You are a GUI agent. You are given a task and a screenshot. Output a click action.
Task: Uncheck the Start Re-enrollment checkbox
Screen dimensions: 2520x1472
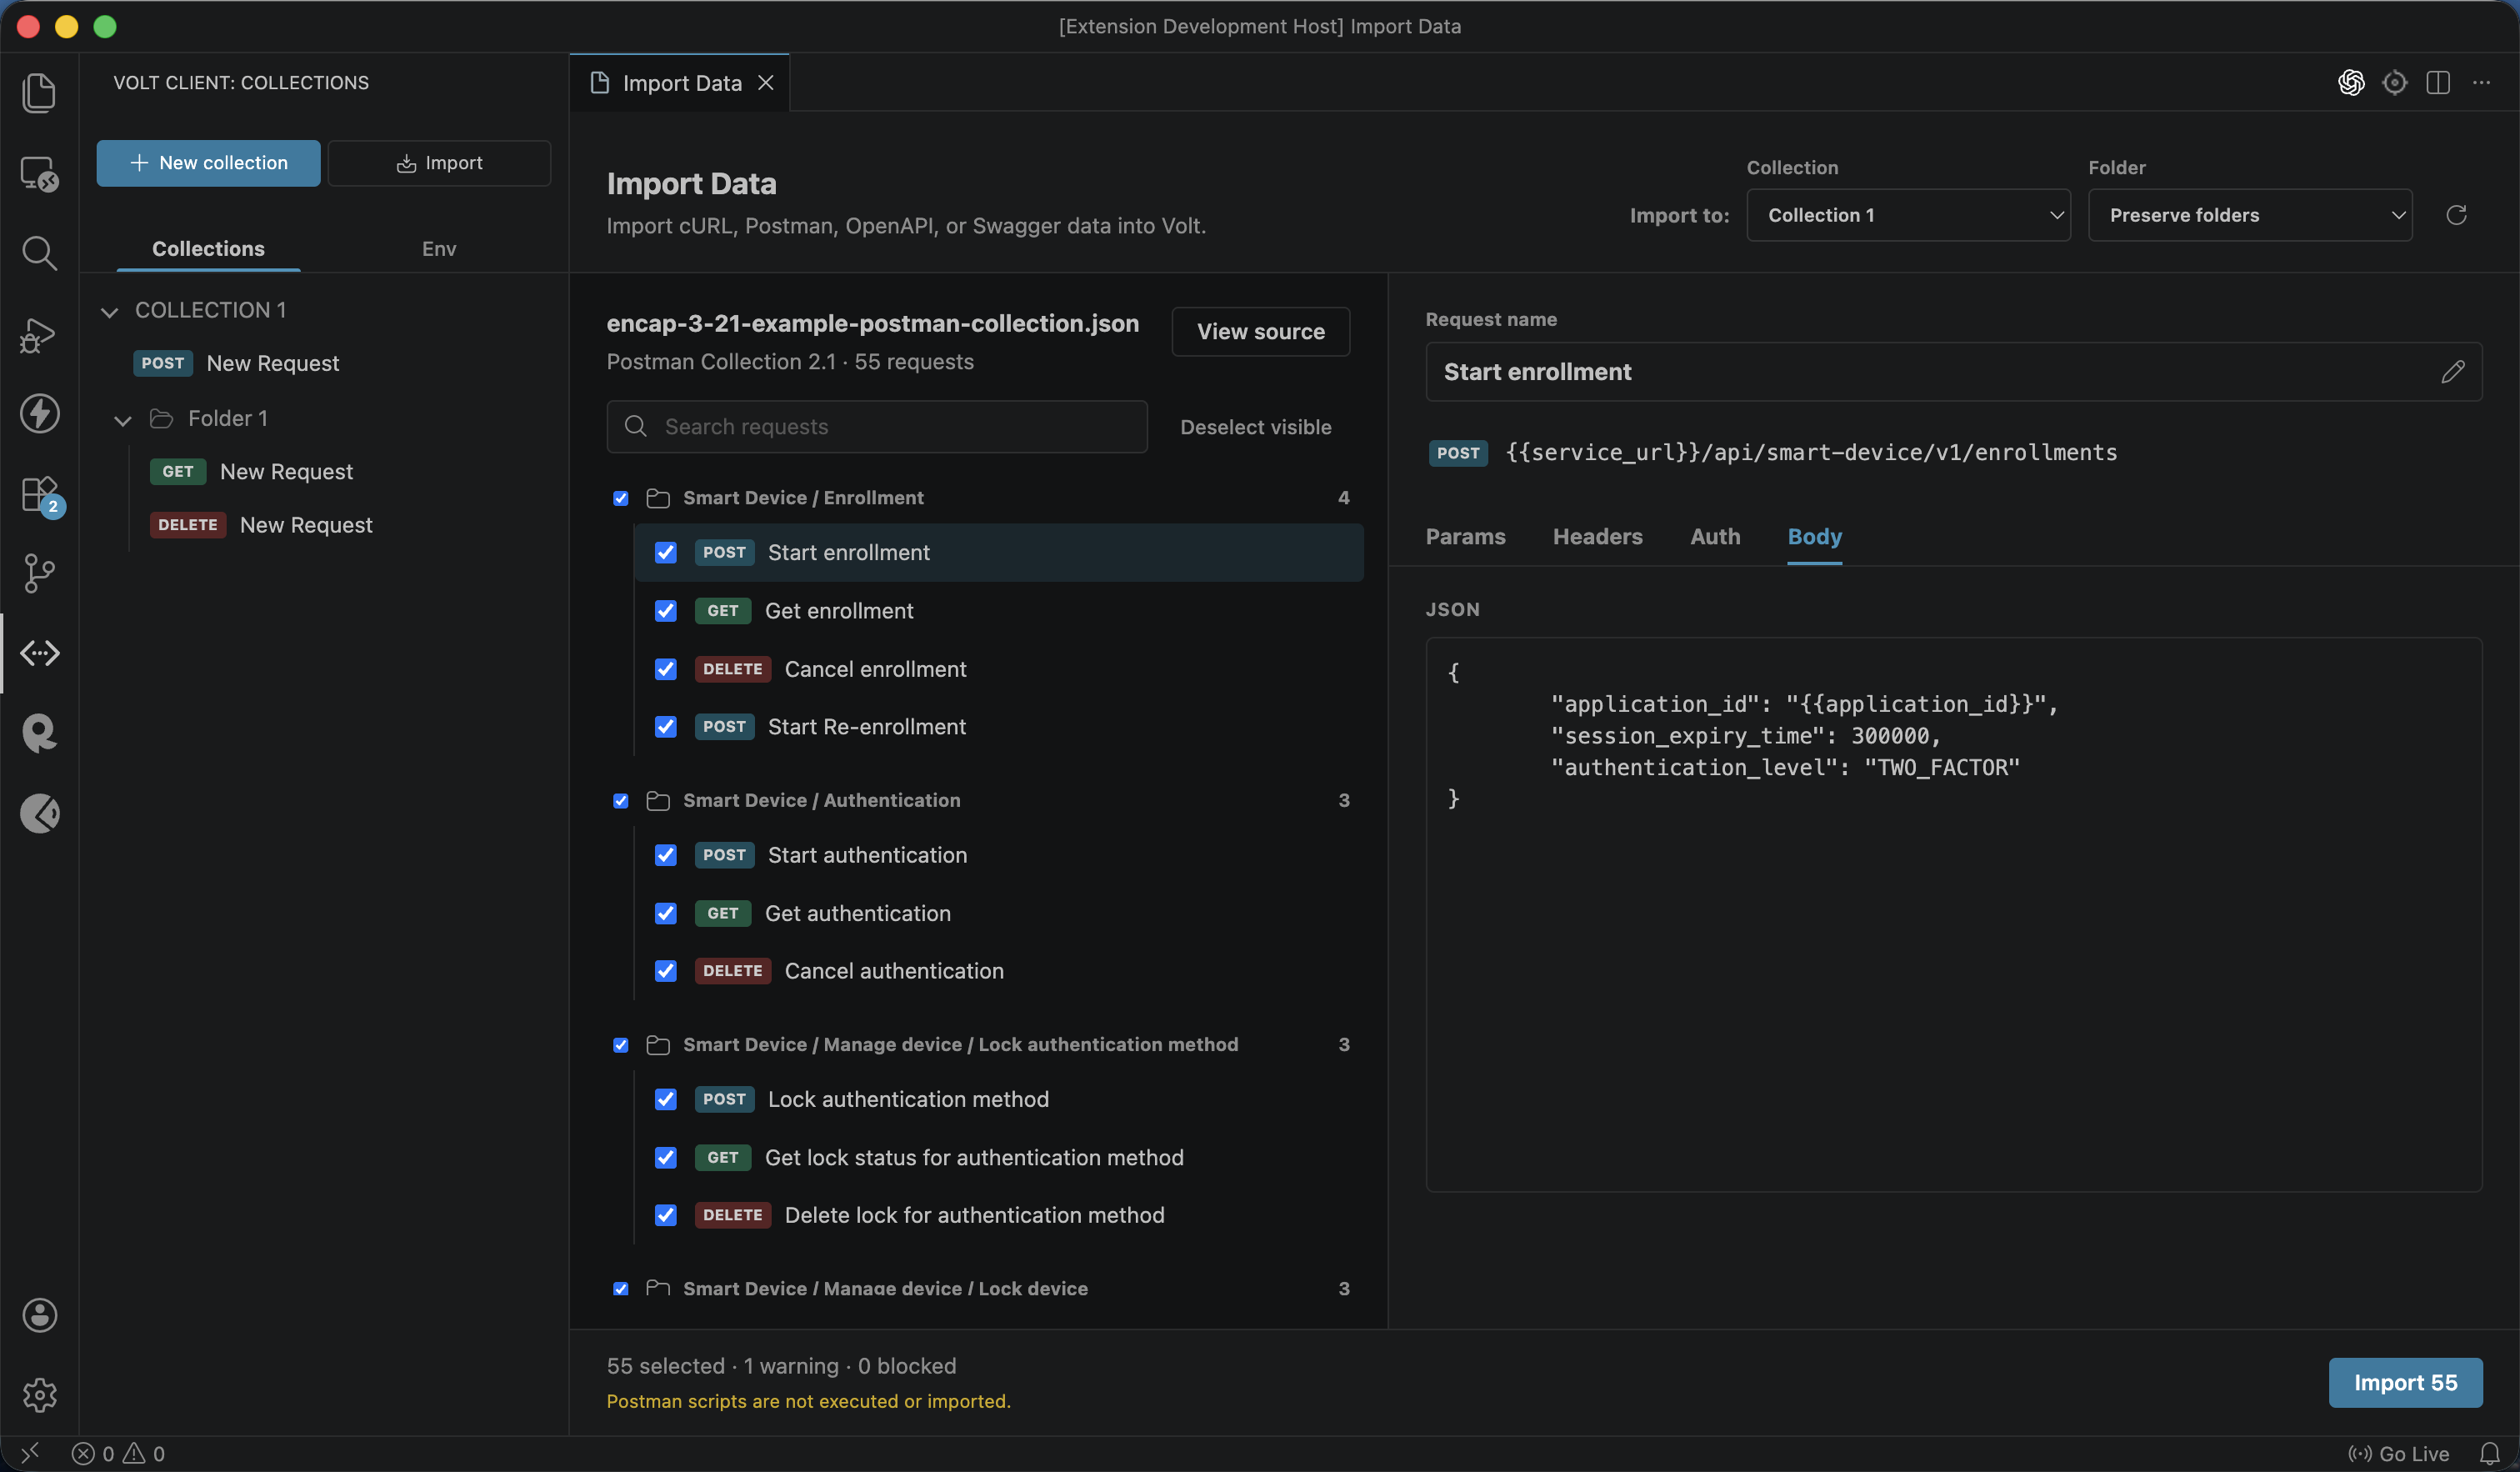pyautogui.click(x=666, y=727)
